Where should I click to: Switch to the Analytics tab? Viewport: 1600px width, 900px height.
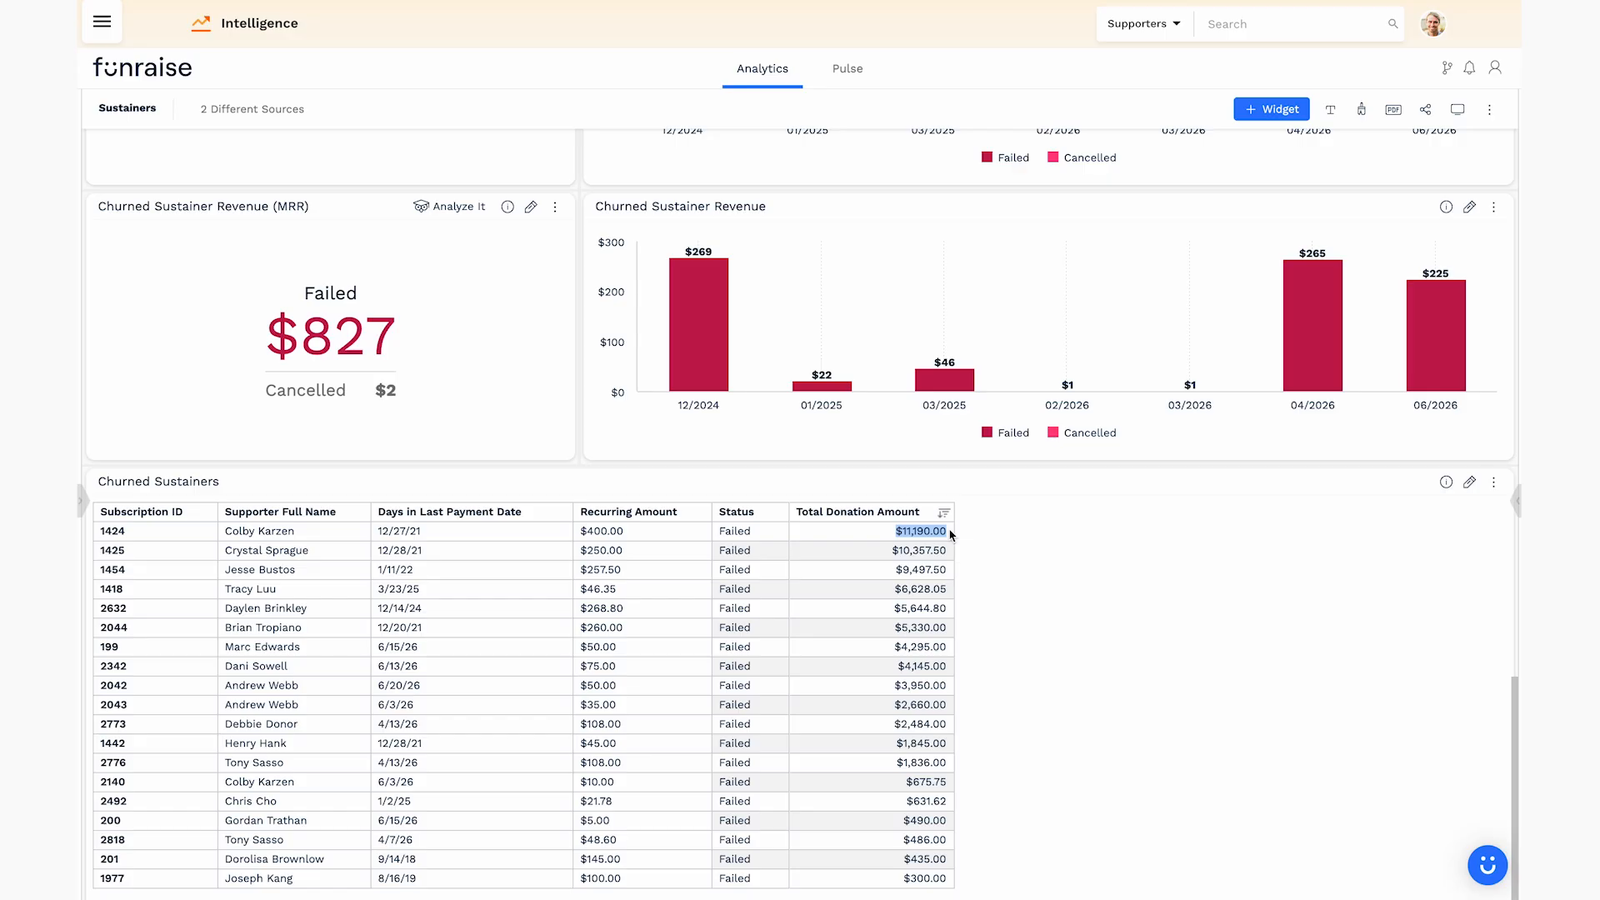(x=762, y=69)
